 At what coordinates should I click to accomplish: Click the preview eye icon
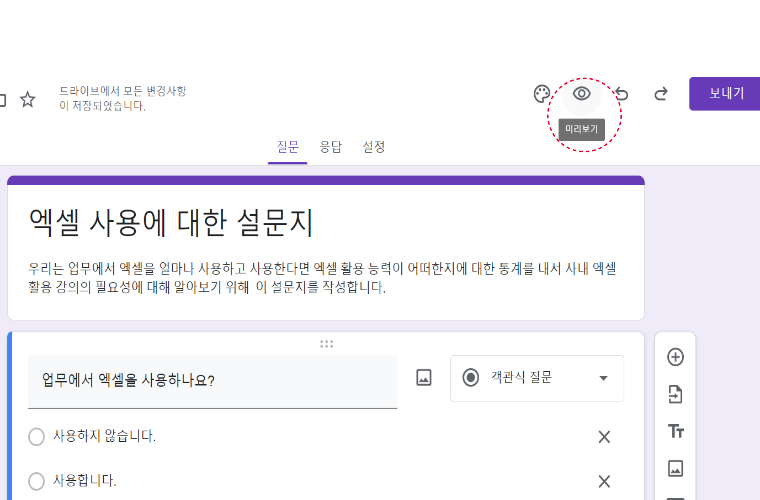click(582, 94)
